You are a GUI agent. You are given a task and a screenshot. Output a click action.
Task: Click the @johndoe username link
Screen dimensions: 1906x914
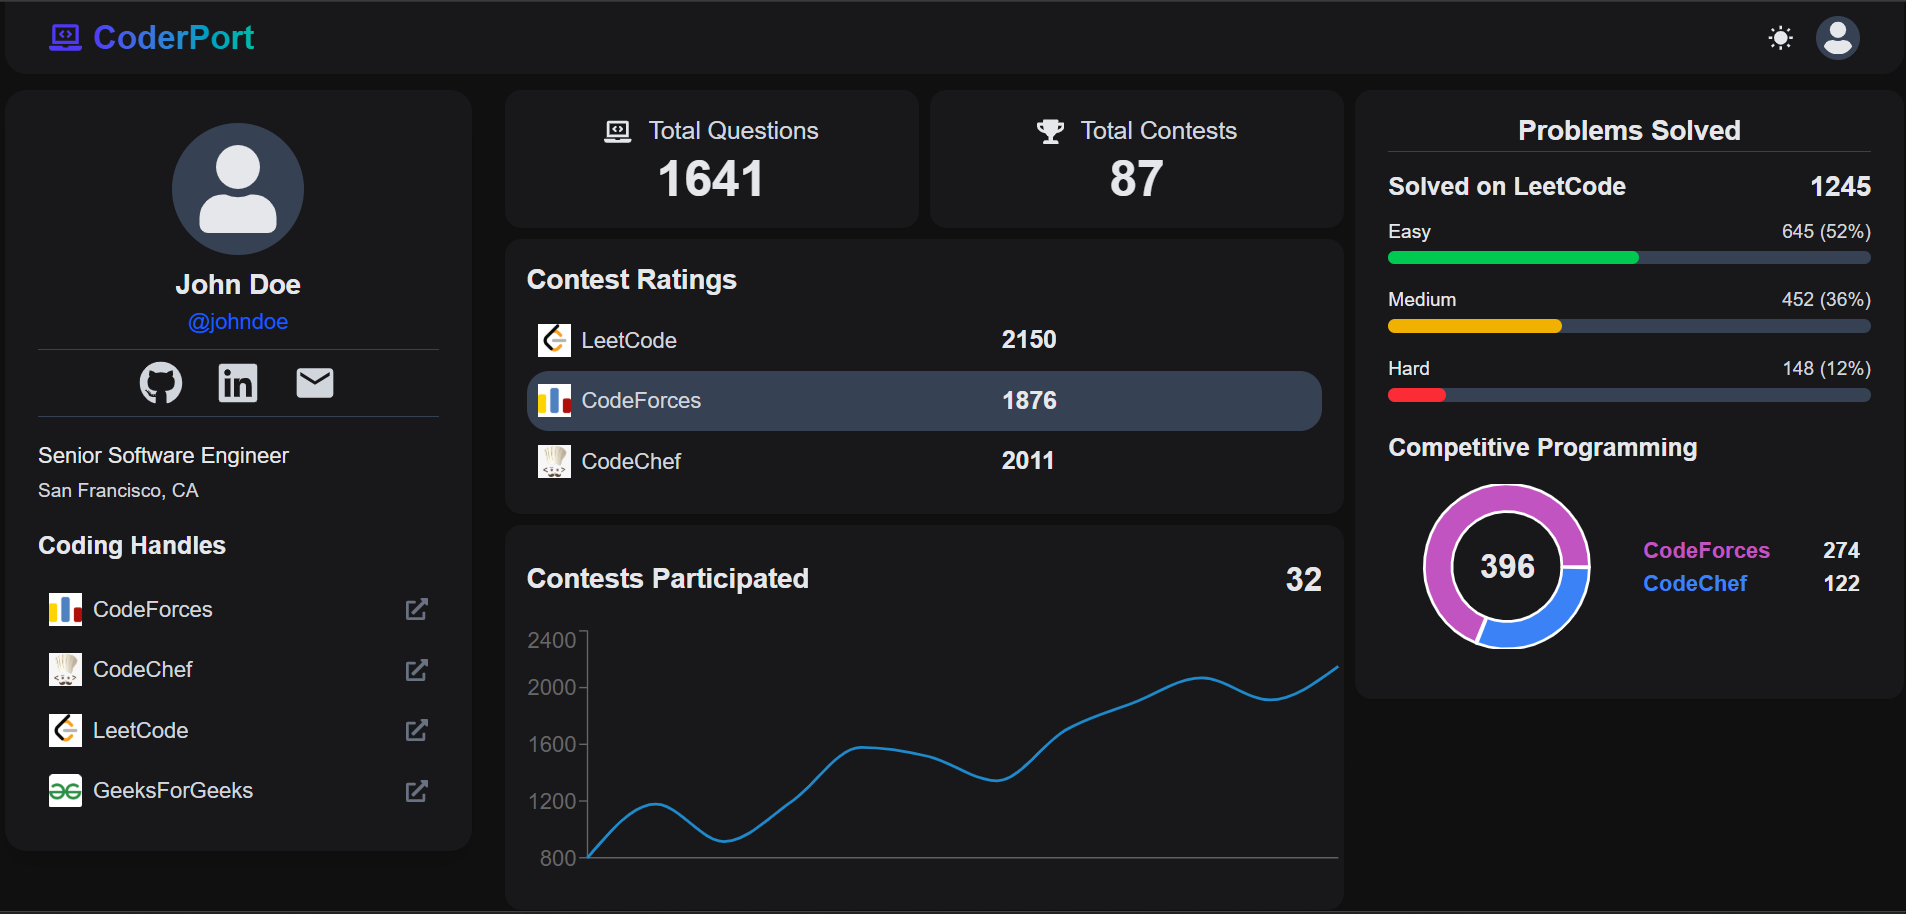[238, 322]
